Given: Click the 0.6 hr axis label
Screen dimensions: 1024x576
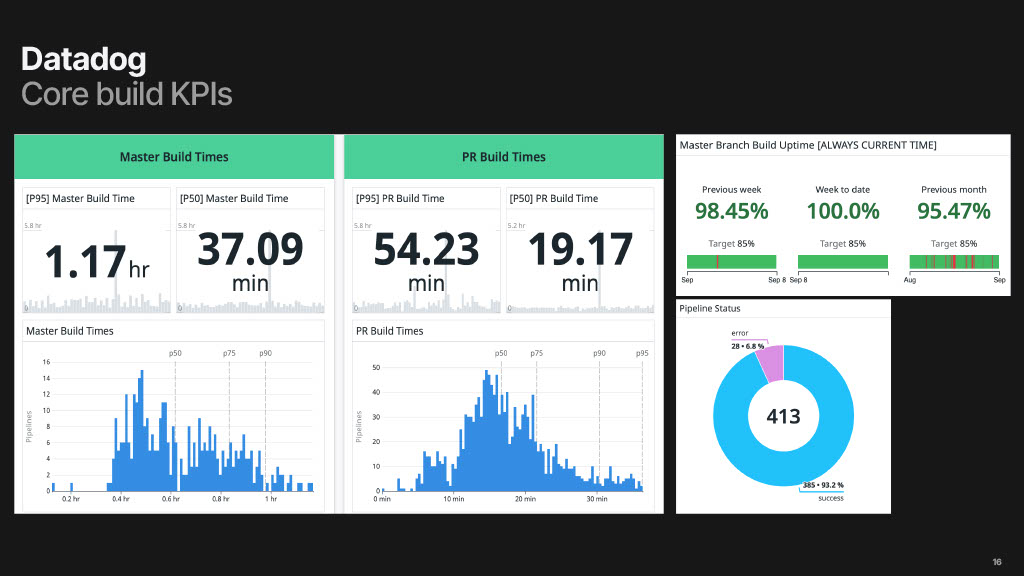Looking at the screenshot, I should [170, 499].
